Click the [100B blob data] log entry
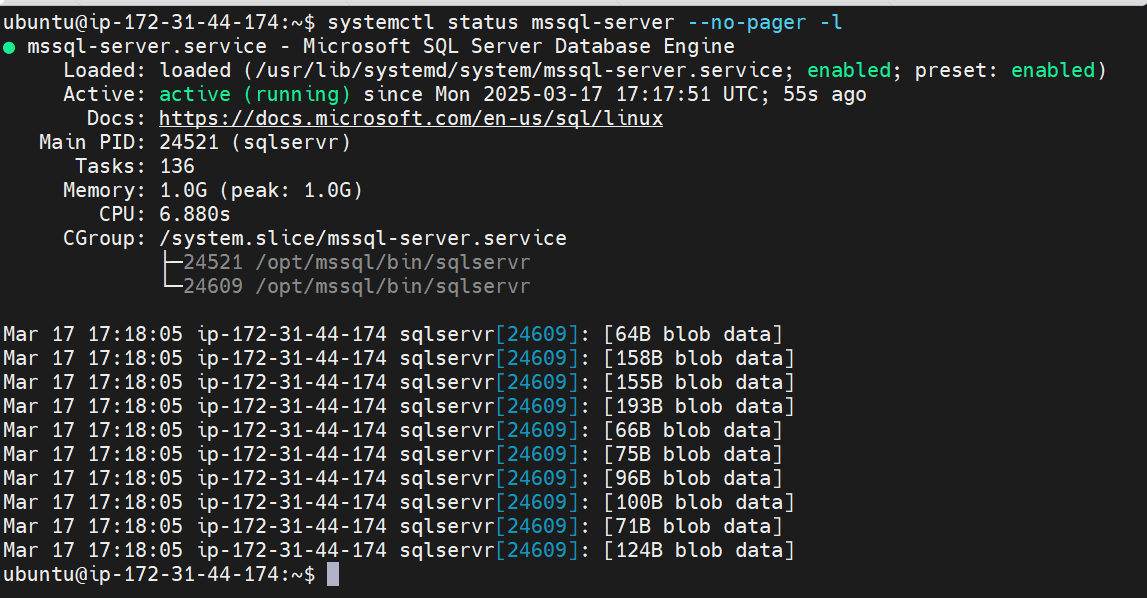Screen dimensions: 1147x598 [x=699, y=502]
